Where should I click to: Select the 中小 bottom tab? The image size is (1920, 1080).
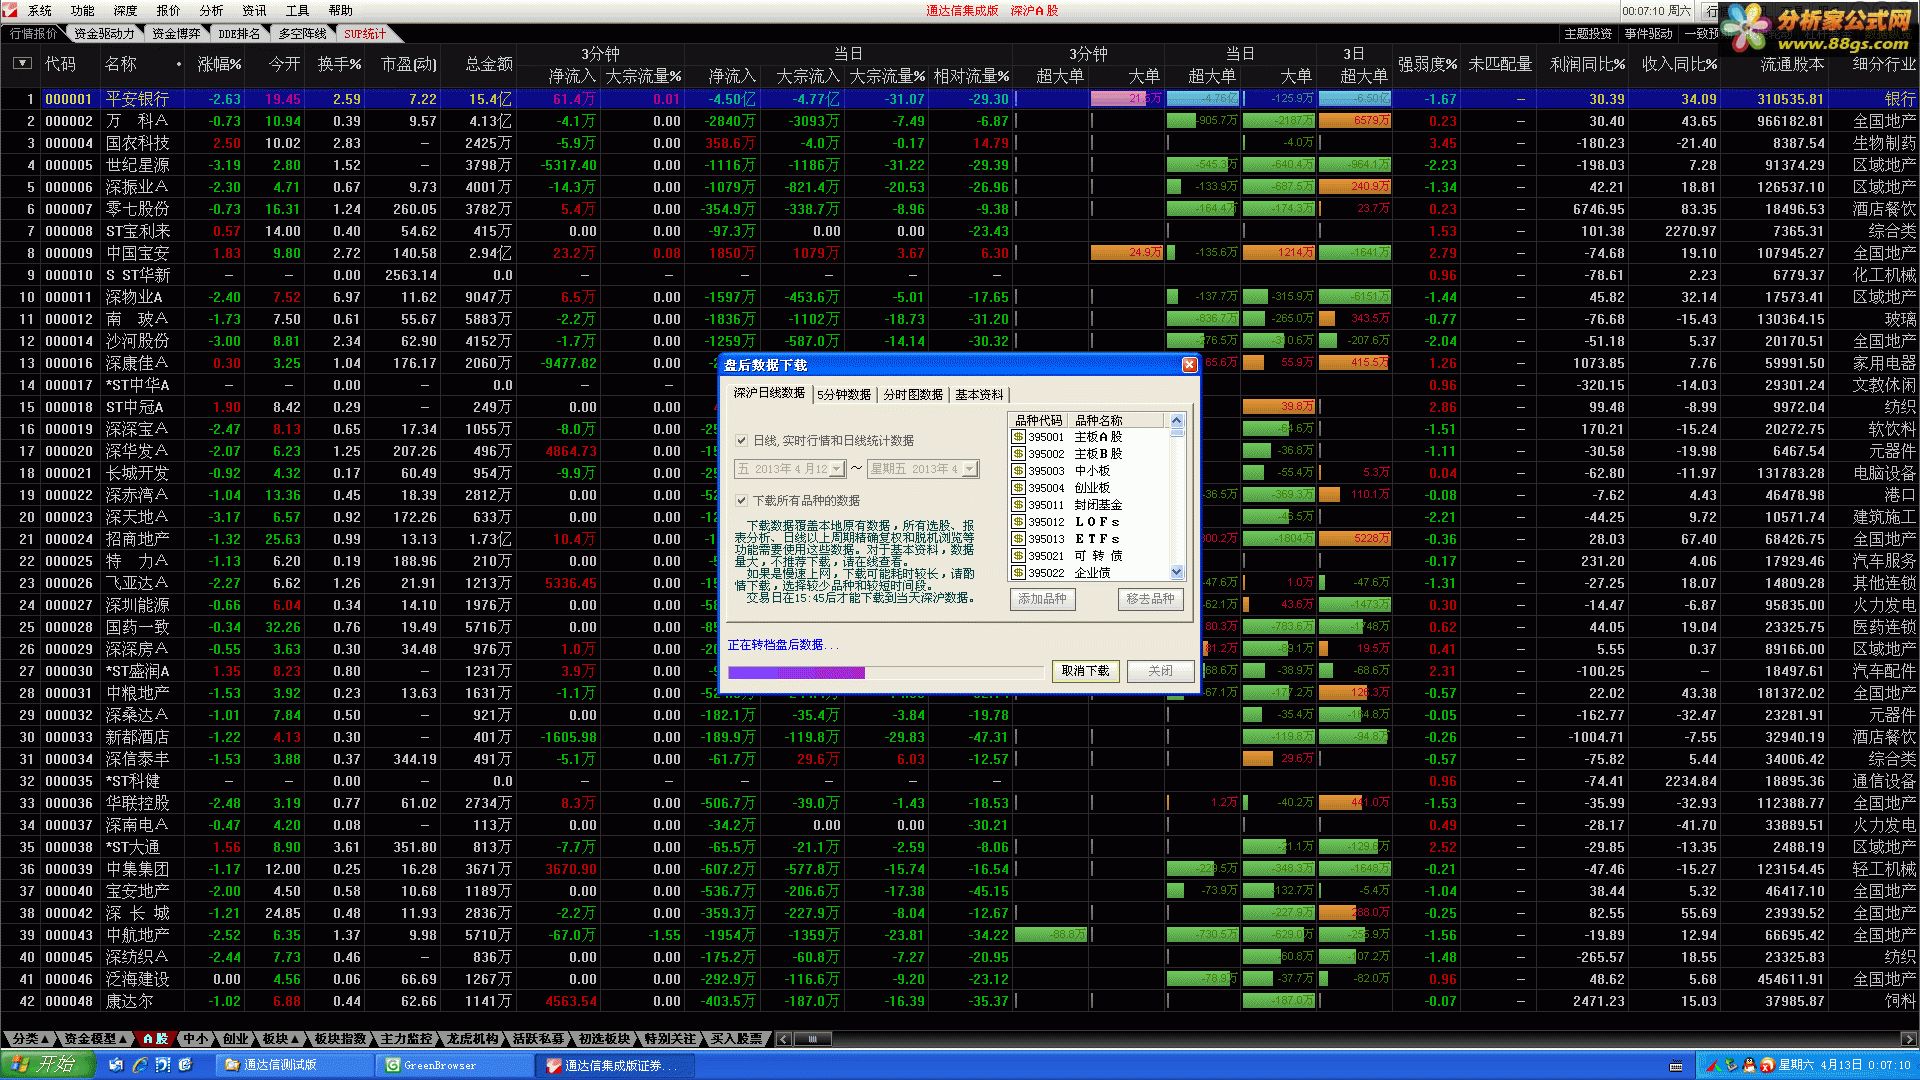196,1039
